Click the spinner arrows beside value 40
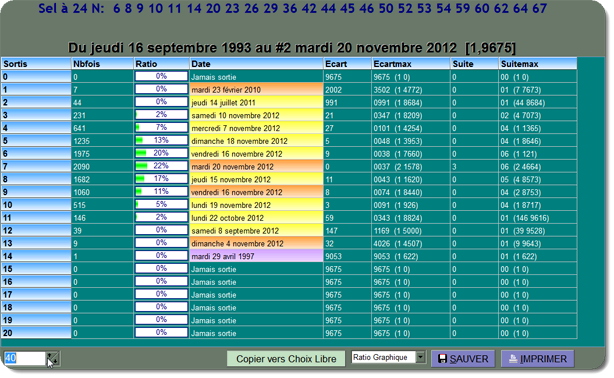This screenshot has height=378, width=614. [52, 358]
